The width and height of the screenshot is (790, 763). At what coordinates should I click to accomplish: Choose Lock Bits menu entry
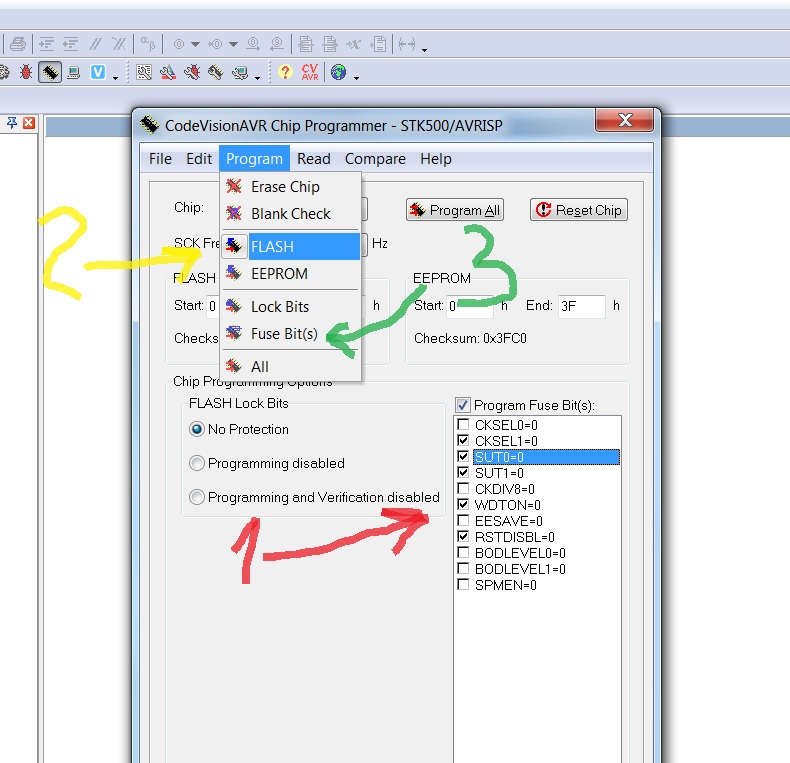coord(291,306)
